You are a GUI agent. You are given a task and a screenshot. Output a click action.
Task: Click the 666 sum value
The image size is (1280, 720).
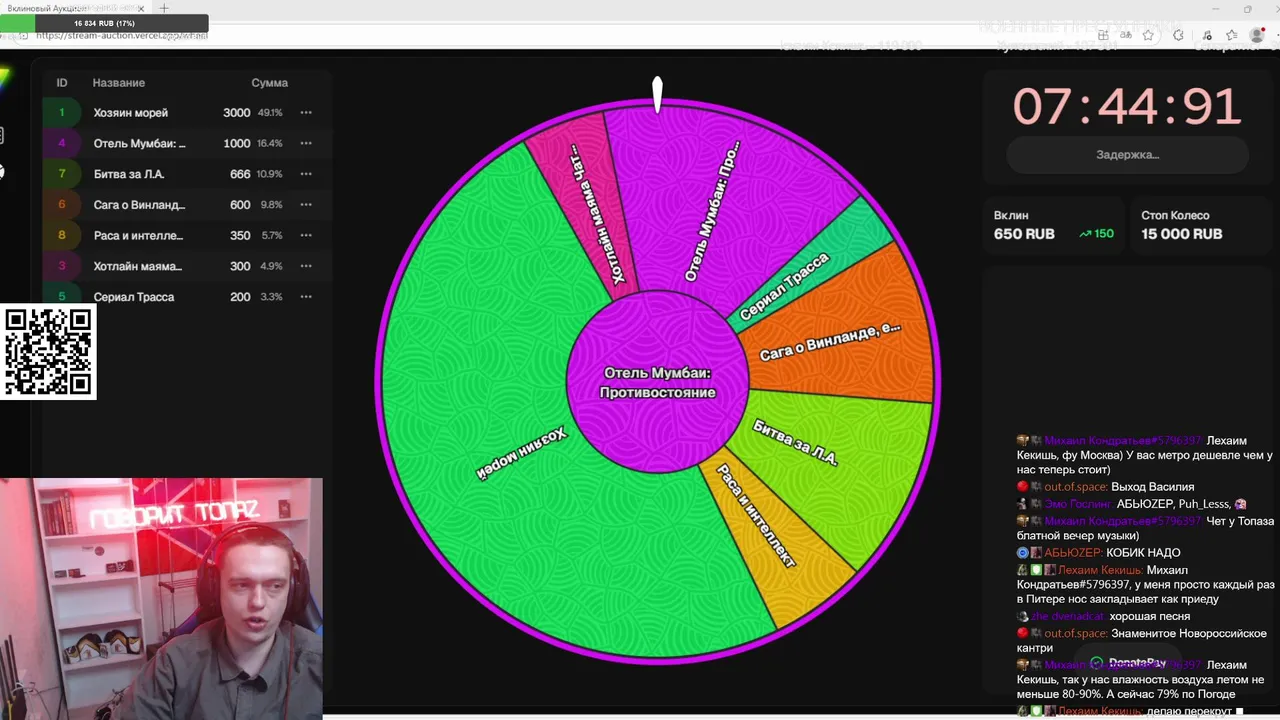240,174
